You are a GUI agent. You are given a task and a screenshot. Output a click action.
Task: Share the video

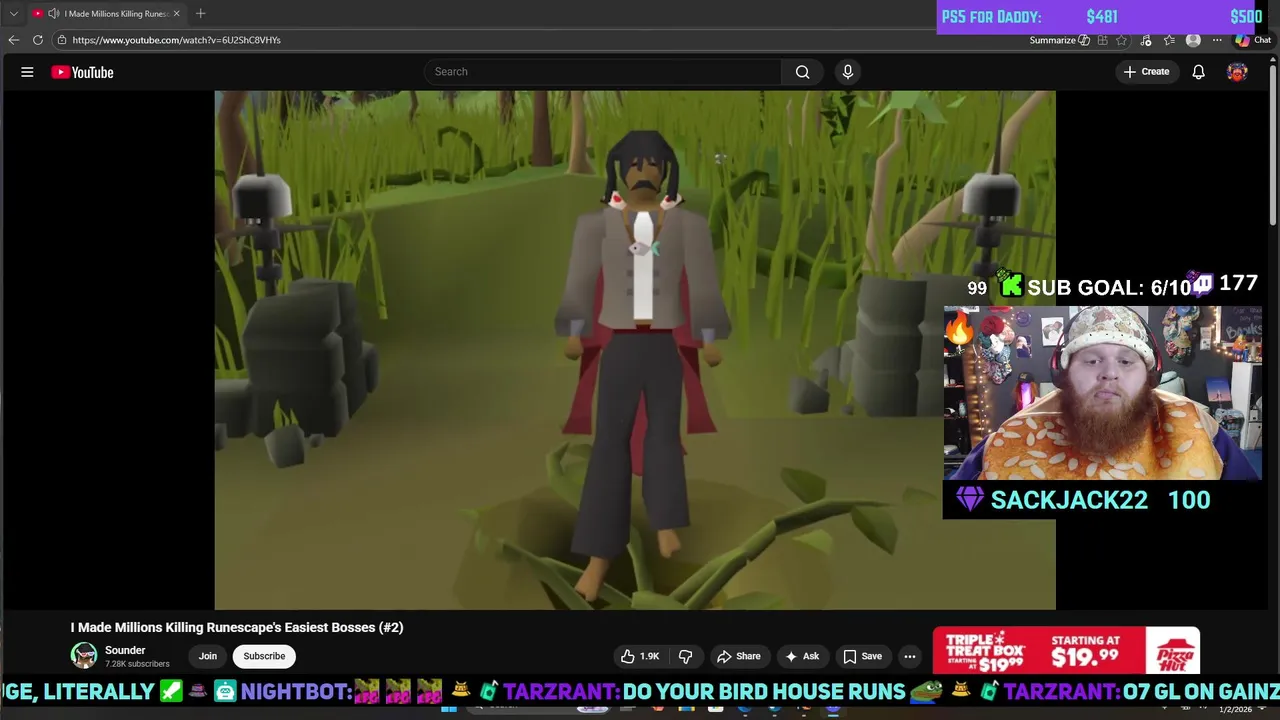[738, 656]
